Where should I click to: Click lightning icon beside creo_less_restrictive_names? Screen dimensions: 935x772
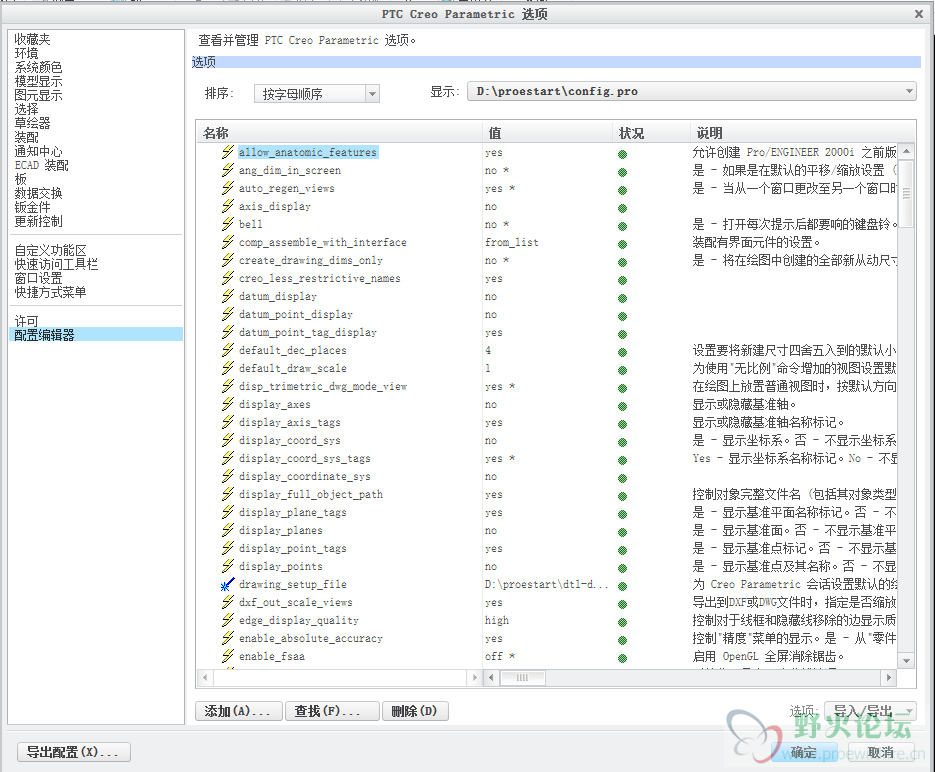(x=228, y=278)
